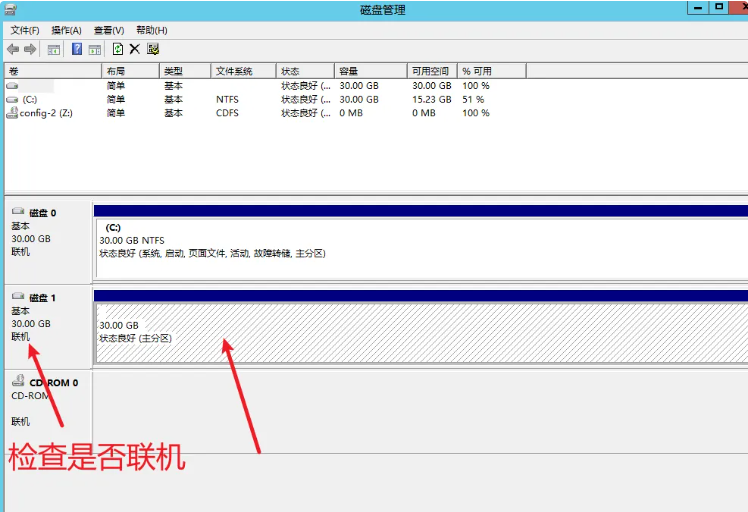748x512 pixels.
Task: Open Help via blue question mark icon
Action: tap(77, 49)
